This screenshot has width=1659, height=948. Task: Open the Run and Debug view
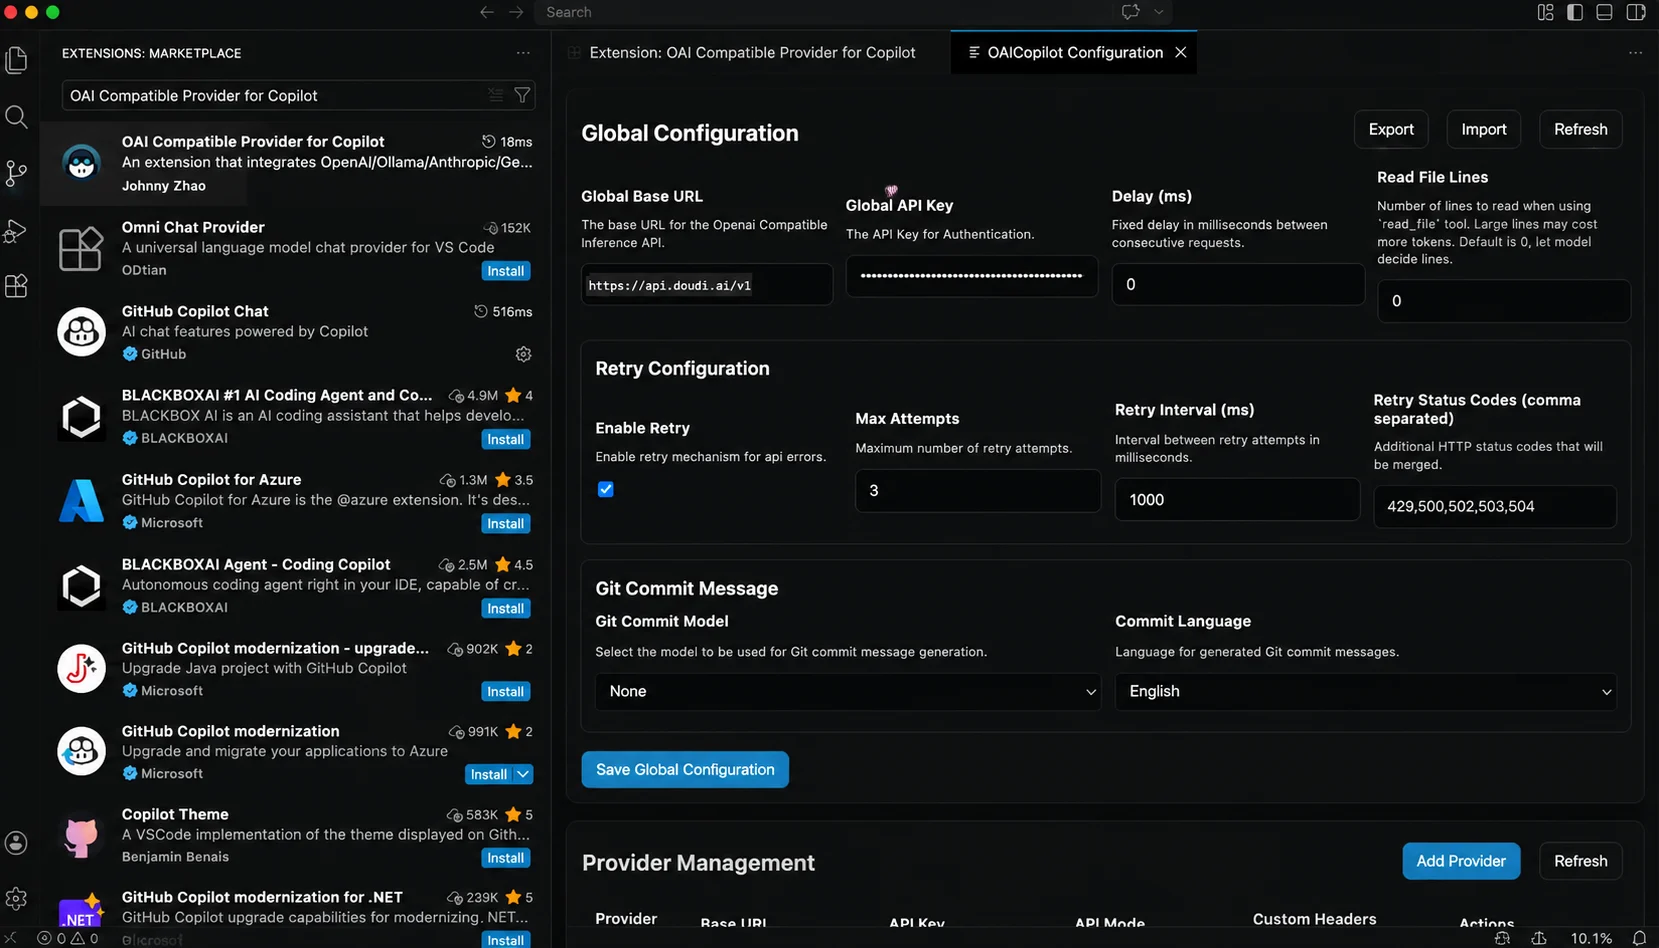tap(16, 231)
